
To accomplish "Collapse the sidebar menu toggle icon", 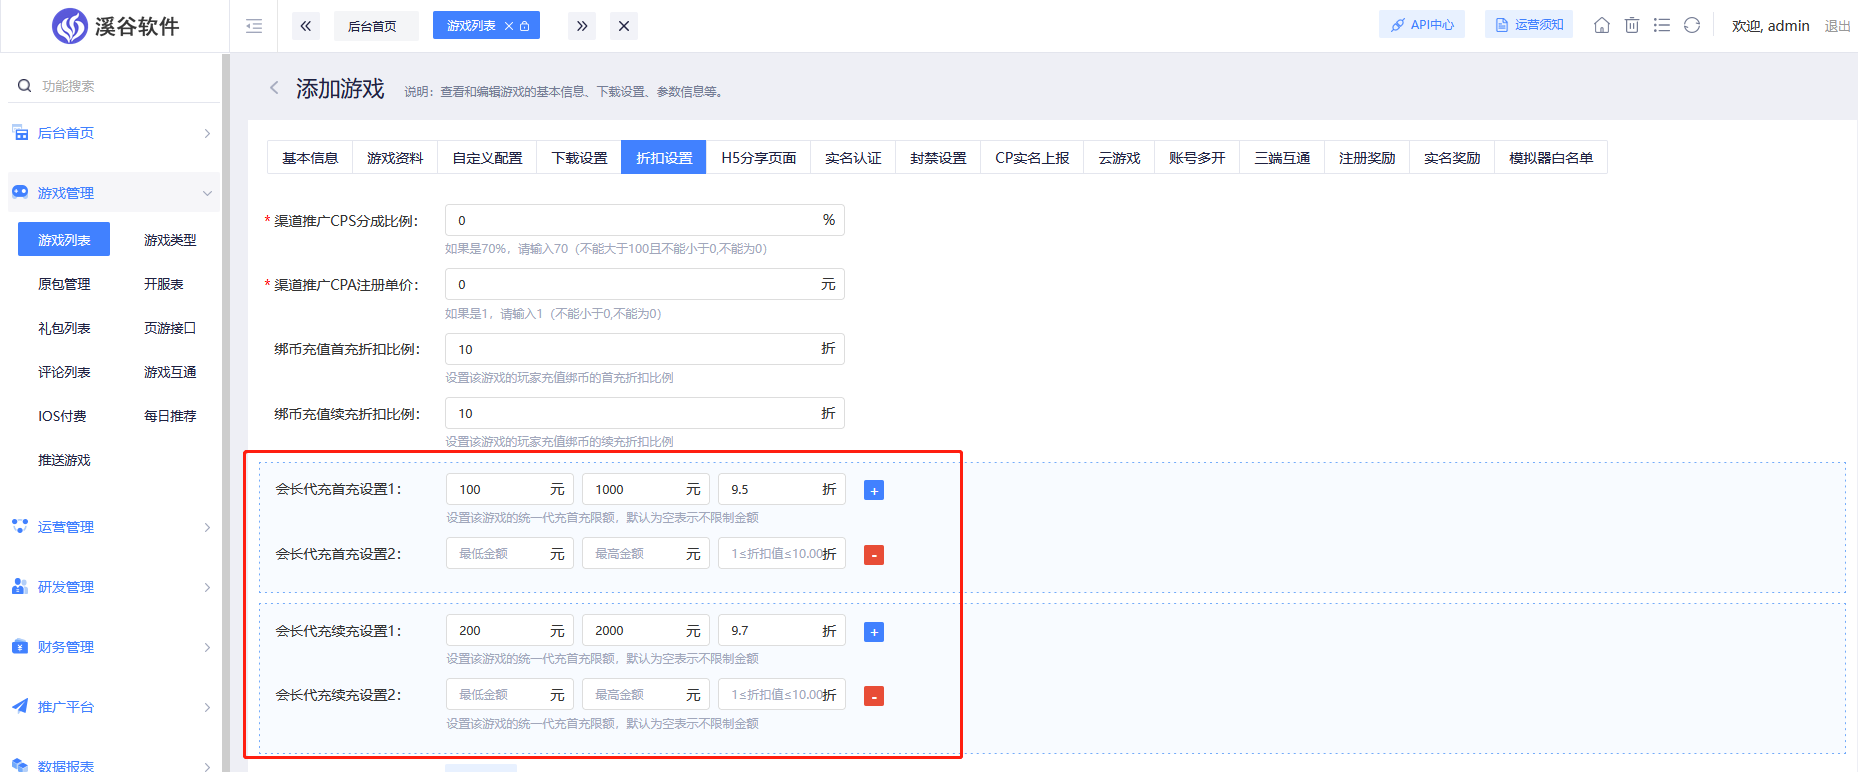I will point(254,26).
